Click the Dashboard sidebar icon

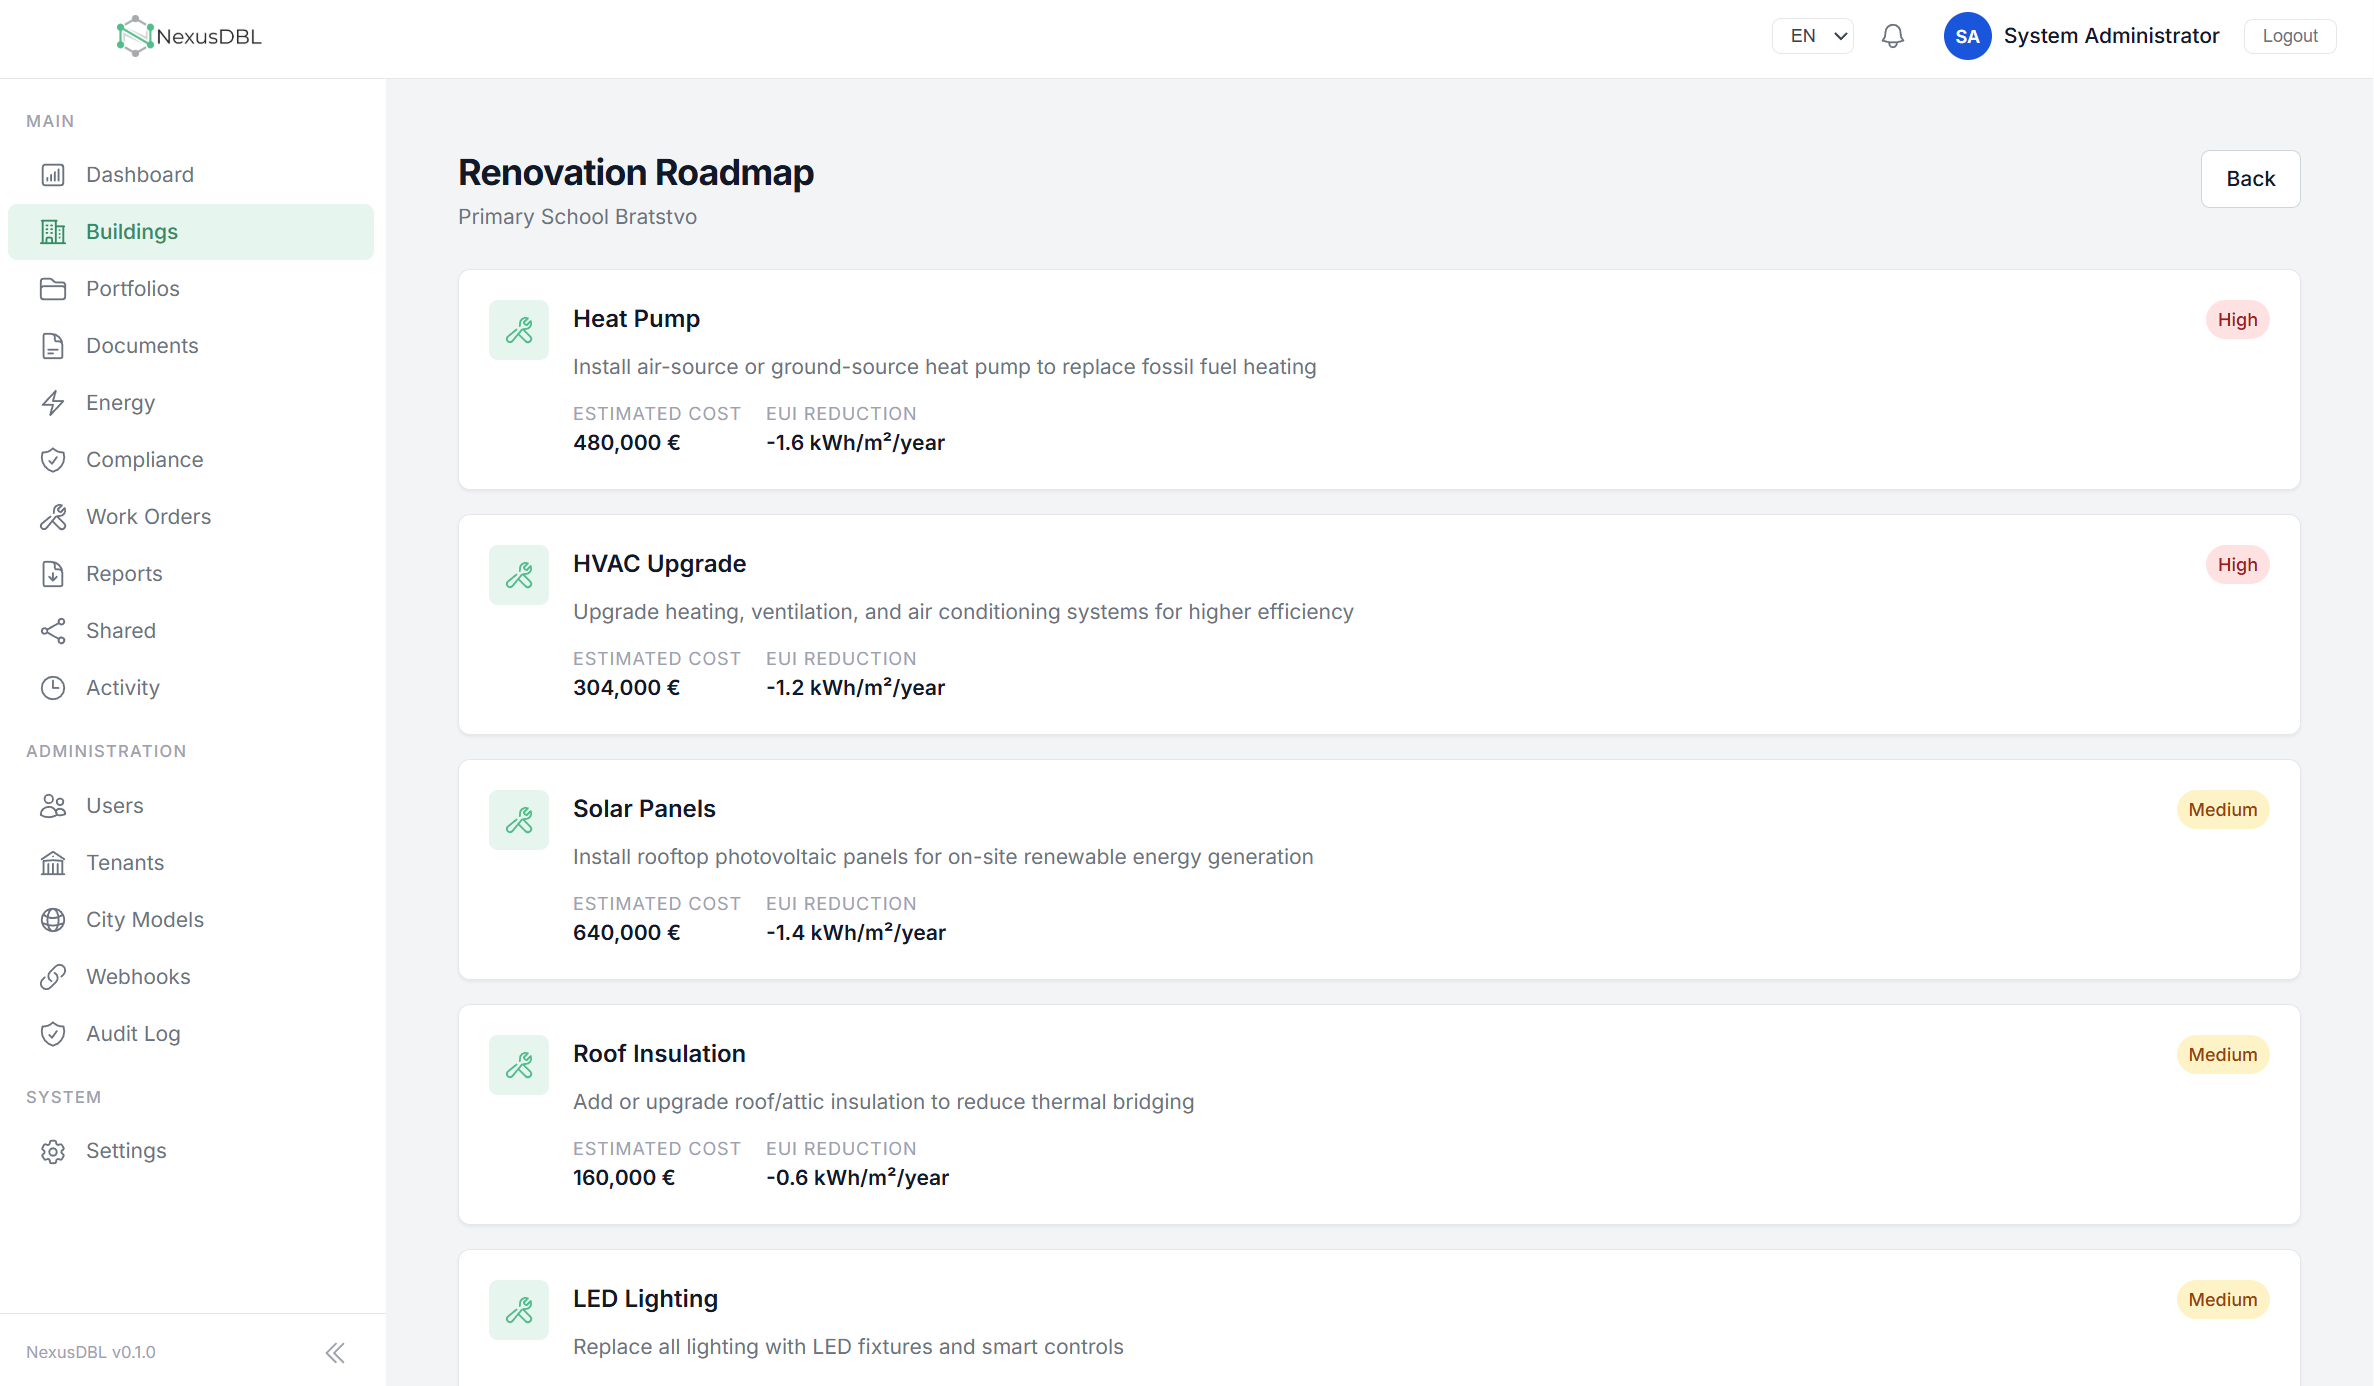tap(53, 175)
